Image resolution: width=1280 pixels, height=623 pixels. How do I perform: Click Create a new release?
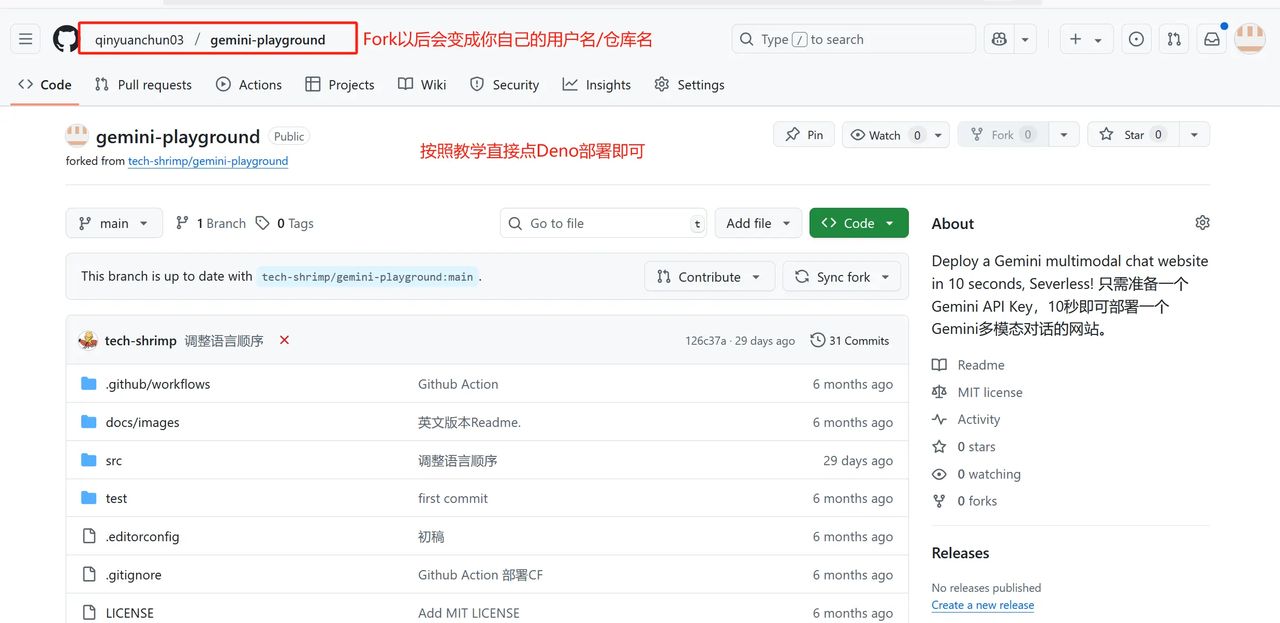coord(982,604)
